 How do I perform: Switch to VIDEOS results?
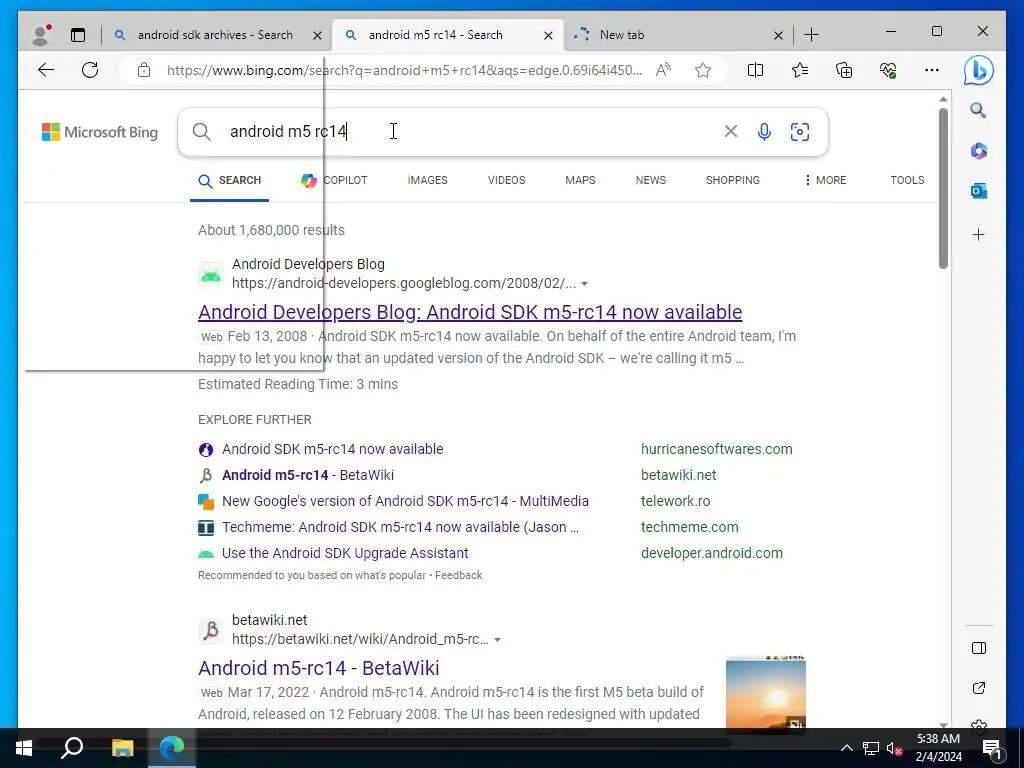point(506,180)
